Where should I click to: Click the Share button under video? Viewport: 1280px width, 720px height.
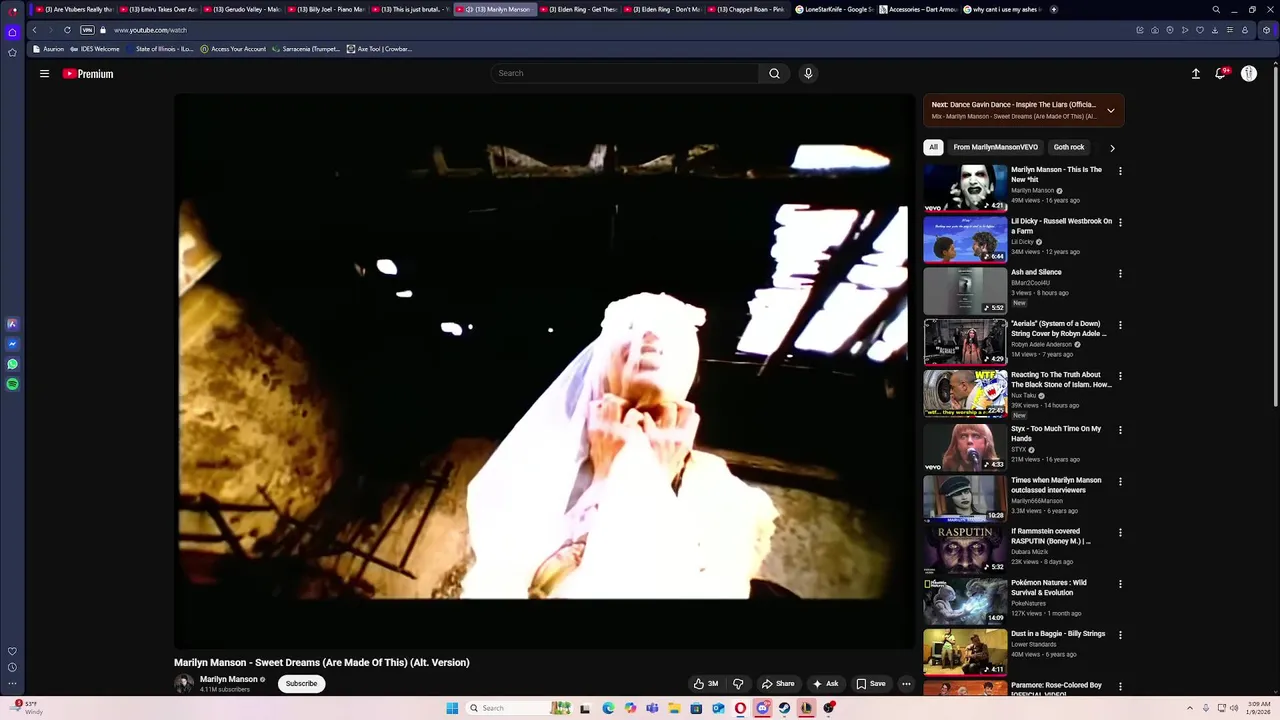coord(778,684)
